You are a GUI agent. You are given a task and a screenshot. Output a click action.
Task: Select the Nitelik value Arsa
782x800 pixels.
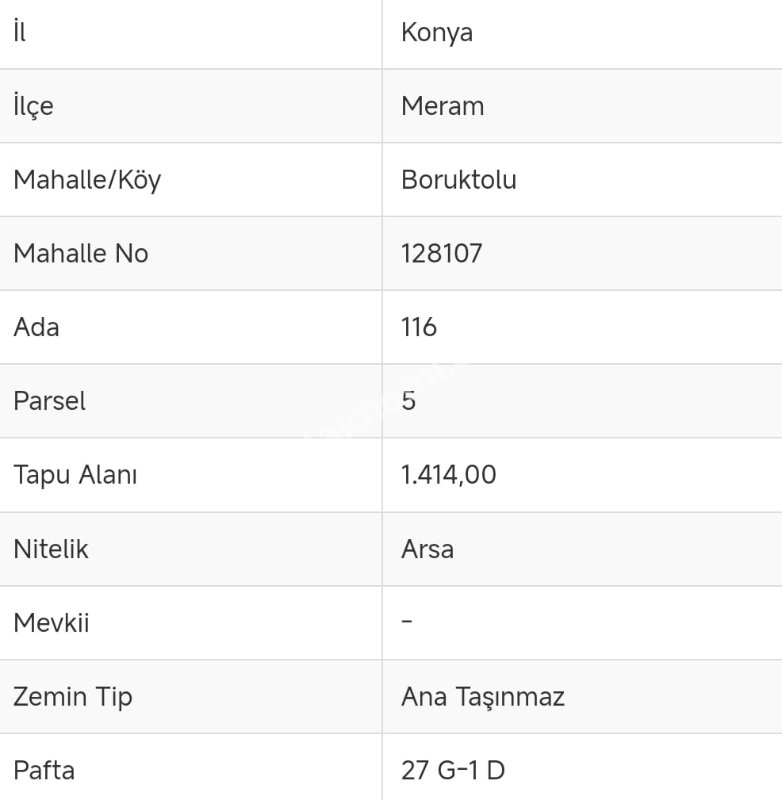tap(427, 549)
